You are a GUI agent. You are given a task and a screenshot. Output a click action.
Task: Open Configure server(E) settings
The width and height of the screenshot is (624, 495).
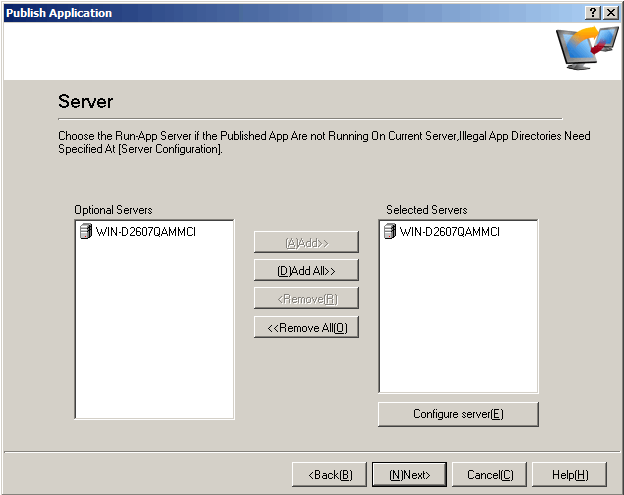458,414
